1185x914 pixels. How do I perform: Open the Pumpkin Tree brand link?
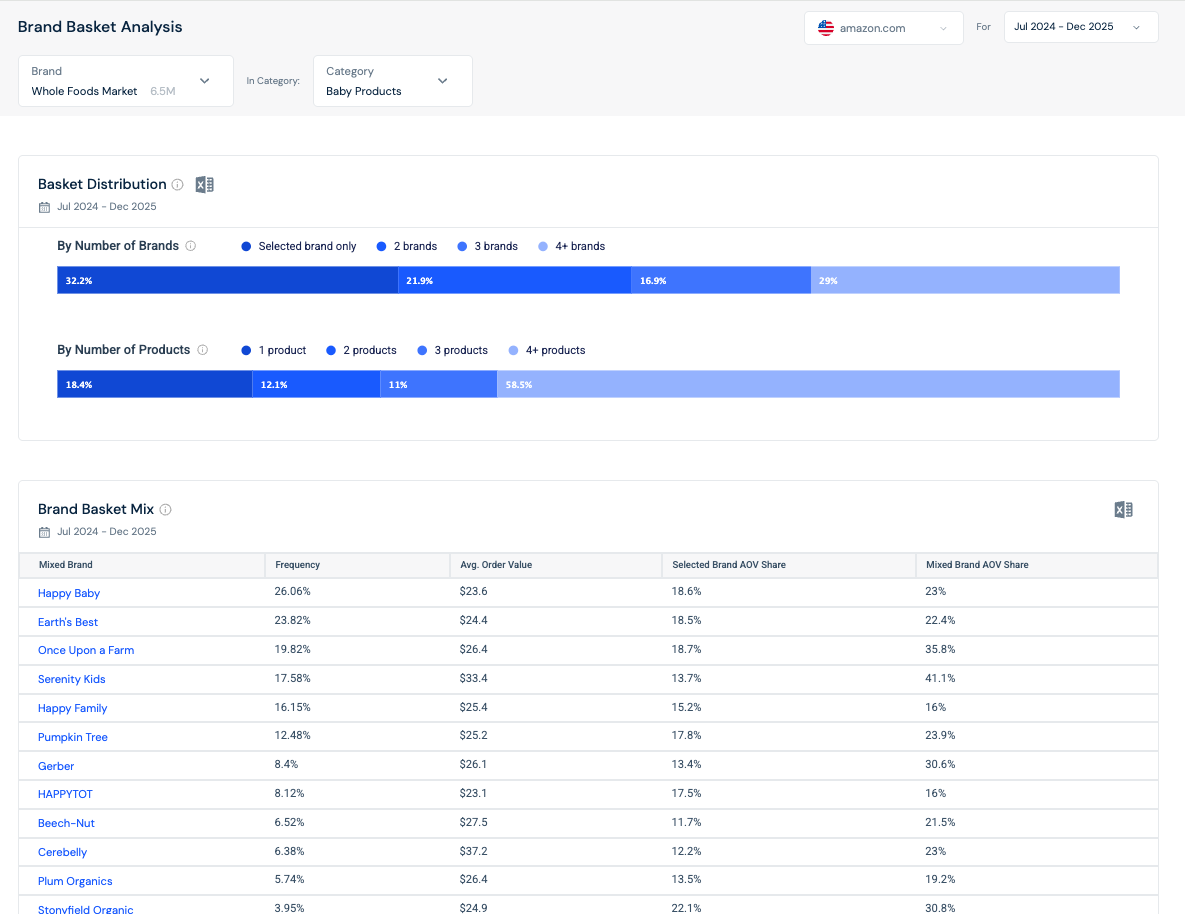pos(73,737)
